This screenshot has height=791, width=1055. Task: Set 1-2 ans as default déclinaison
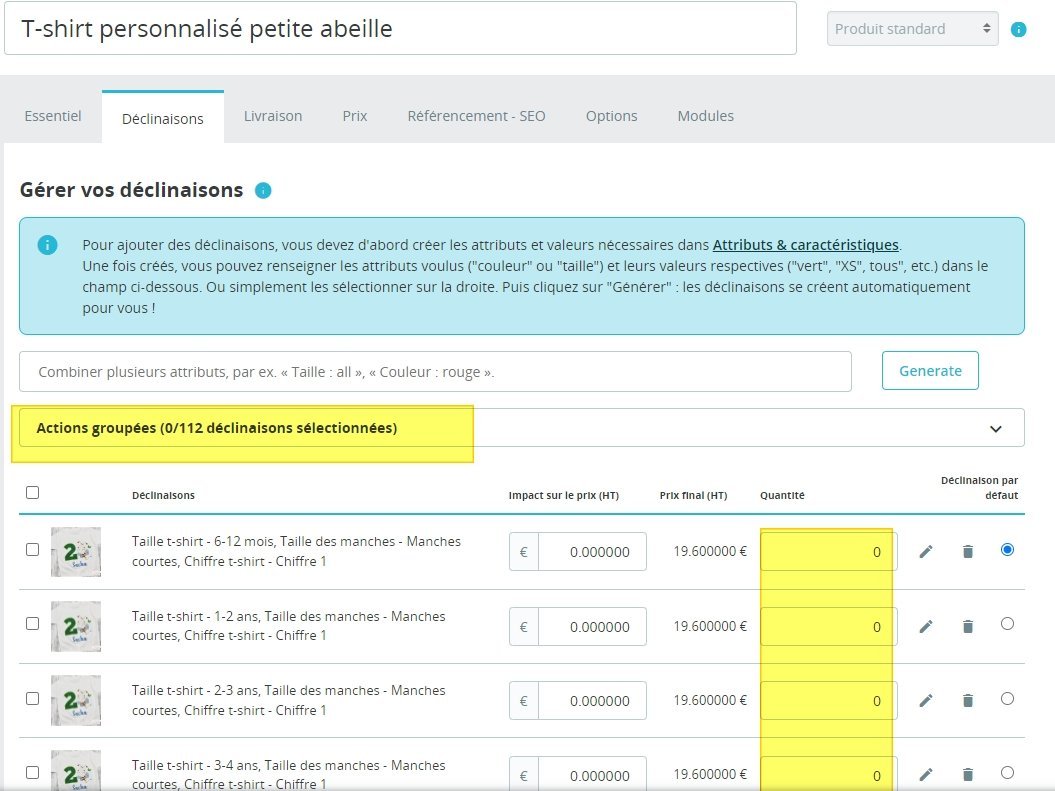click(1007, 624)
